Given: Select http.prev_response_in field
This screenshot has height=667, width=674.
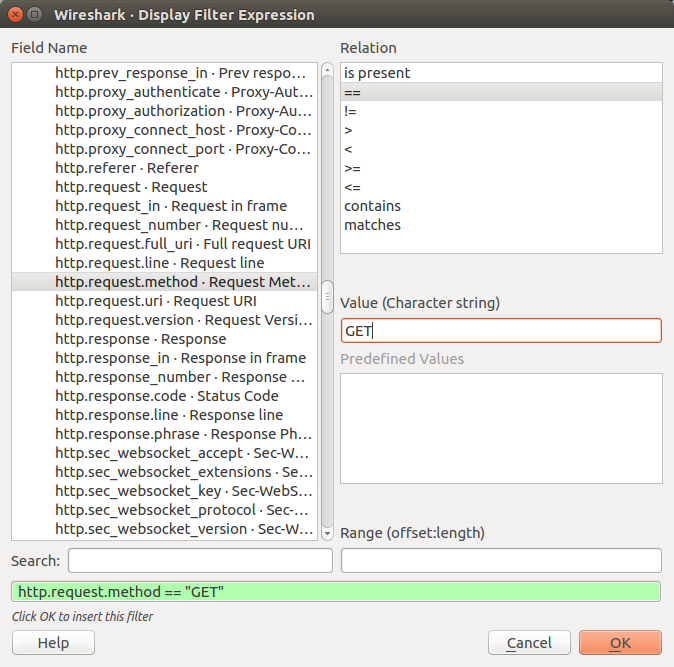Looking at the screenshot, I should click(x=165, y=73).
